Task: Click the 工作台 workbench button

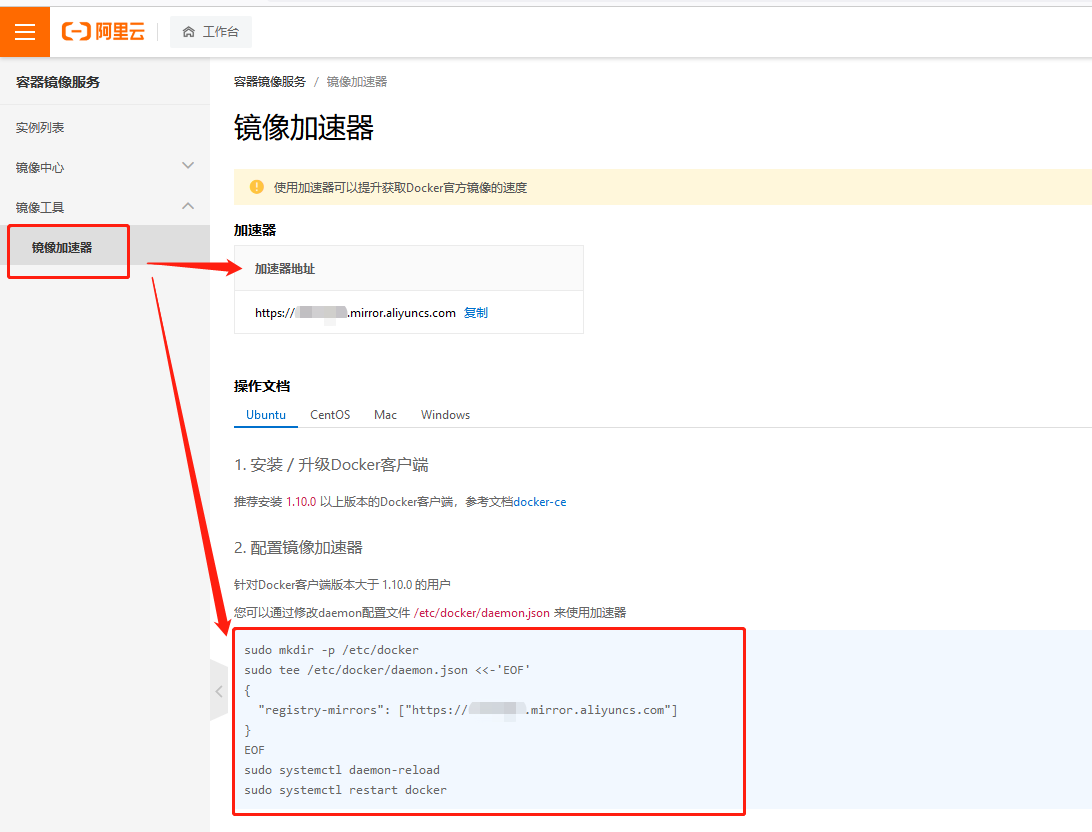Action: (x=210, y=32)
